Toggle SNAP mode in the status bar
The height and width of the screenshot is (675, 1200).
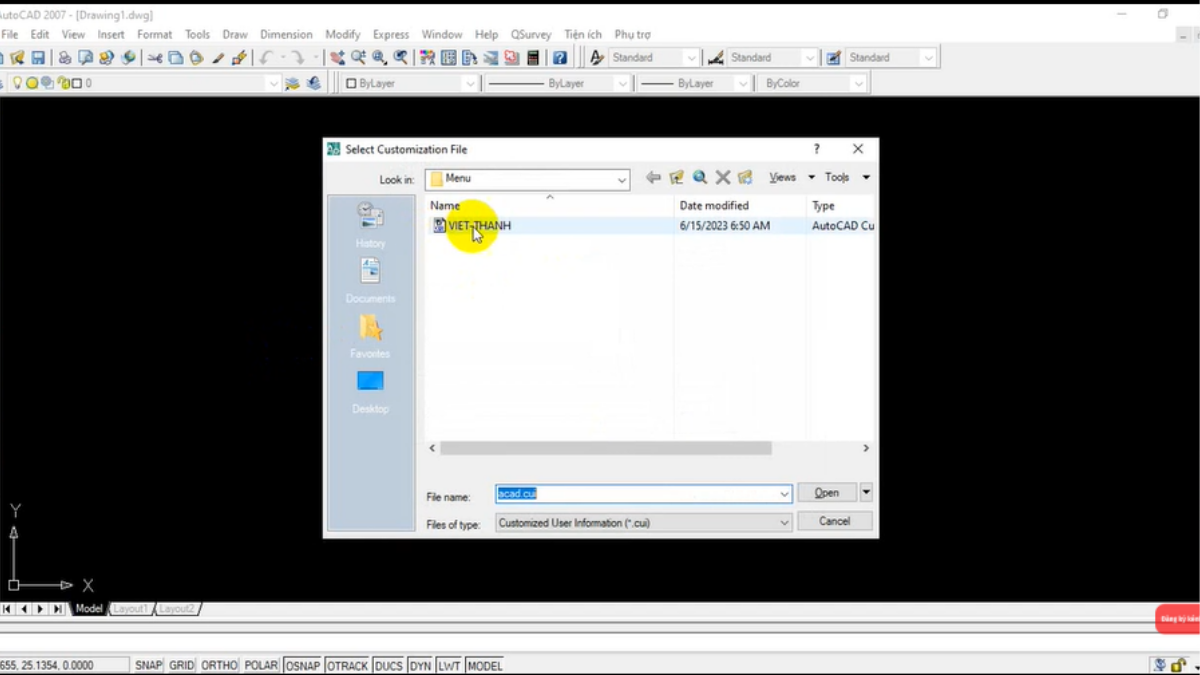coord(149,666)
